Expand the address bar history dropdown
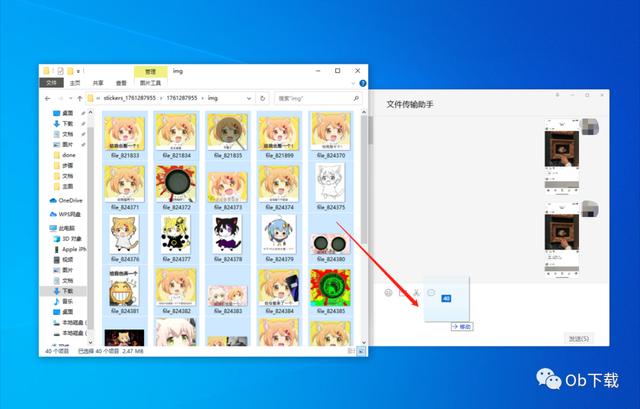Viewport: 640px width, 409px height. (x=249, y=98)
